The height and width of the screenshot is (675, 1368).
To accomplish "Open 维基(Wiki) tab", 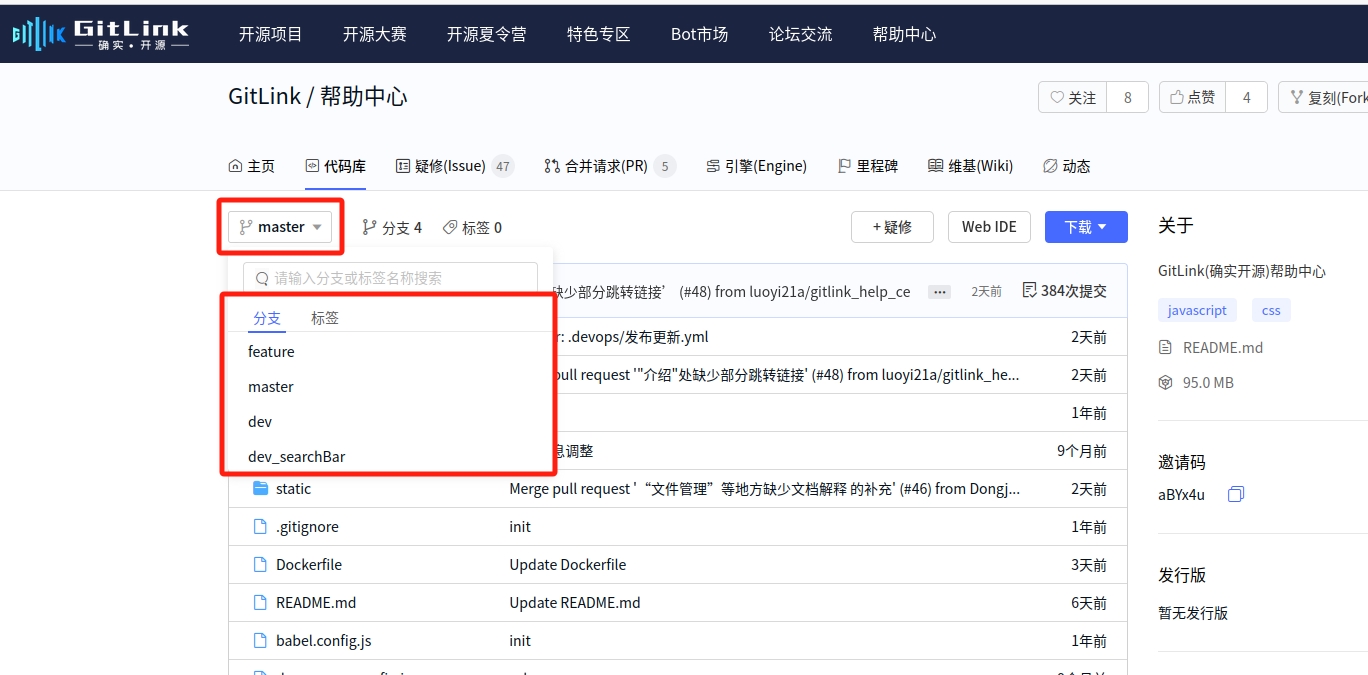I will tap(970, 166).
